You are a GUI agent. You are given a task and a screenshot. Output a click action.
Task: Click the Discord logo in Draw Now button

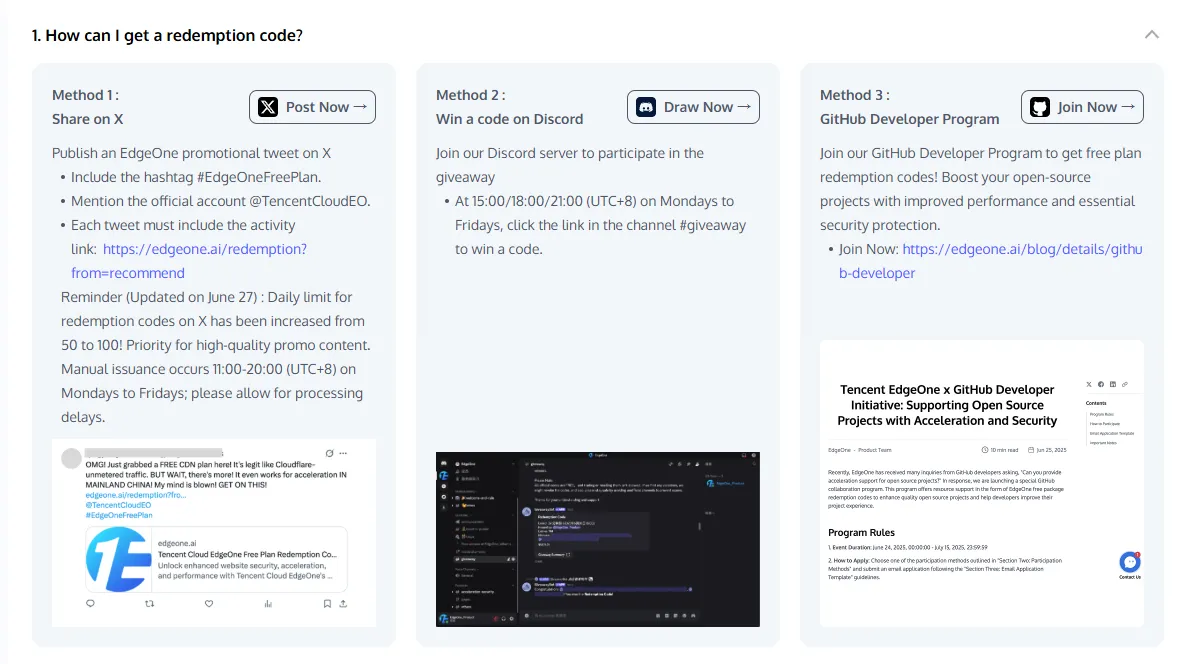(x=646, y=107)
